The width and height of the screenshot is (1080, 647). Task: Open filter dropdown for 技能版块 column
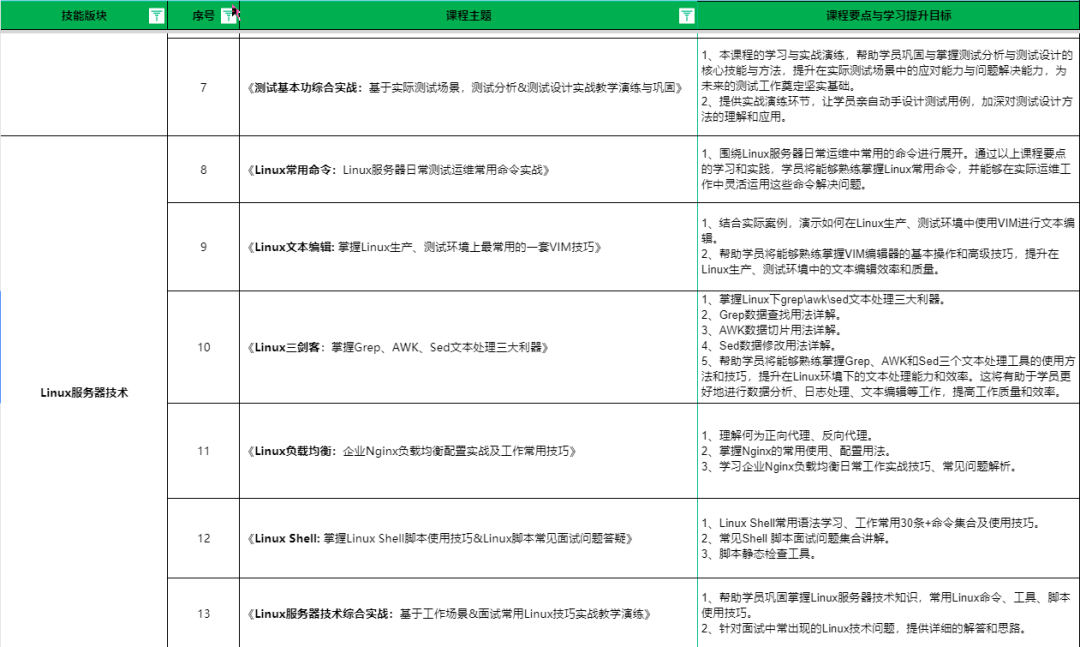point(157,16)
